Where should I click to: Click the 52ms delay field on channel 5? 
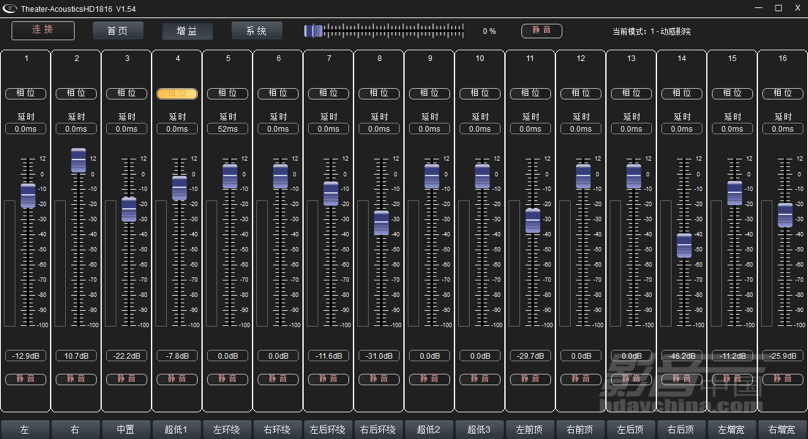point(228,129)
